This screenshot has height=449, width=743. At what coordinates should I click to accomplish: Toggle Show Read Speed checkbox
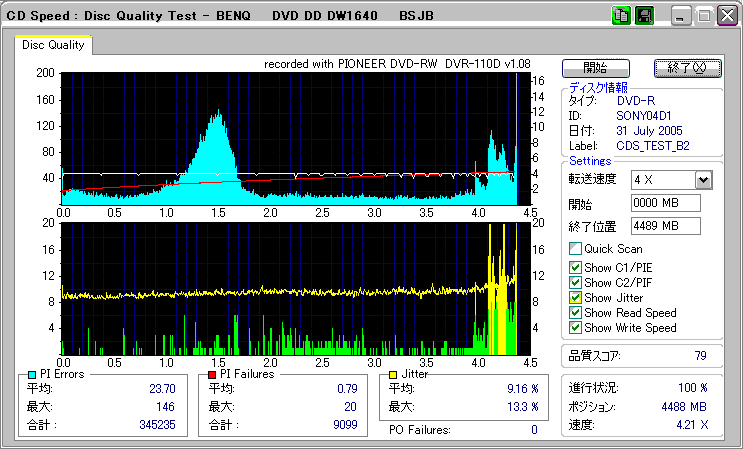(575, 312)
